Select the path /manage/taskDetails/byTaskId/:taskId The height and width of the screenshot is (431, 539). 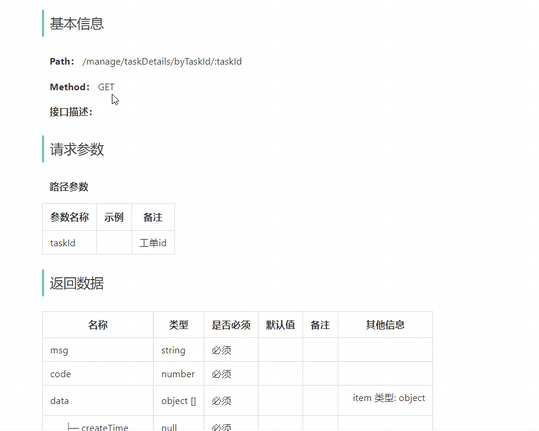coord(162,62)
